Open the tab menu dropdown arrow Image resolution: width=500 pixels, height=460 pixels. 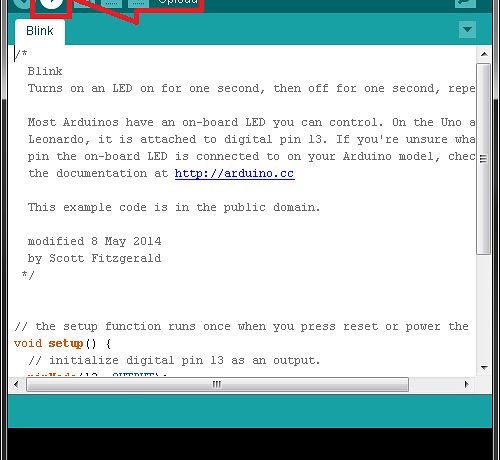point(467,30)
